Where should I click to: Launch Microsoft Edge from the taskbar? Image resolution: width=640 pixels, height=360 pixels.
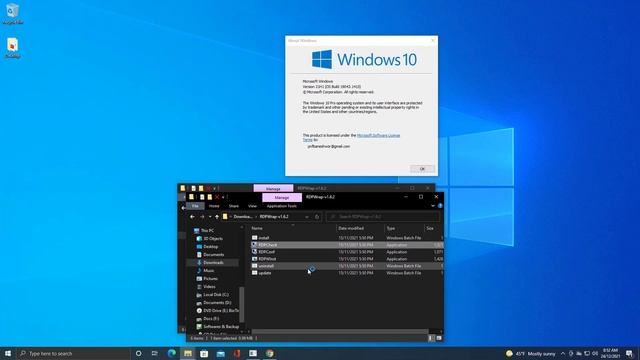(171, 353)
